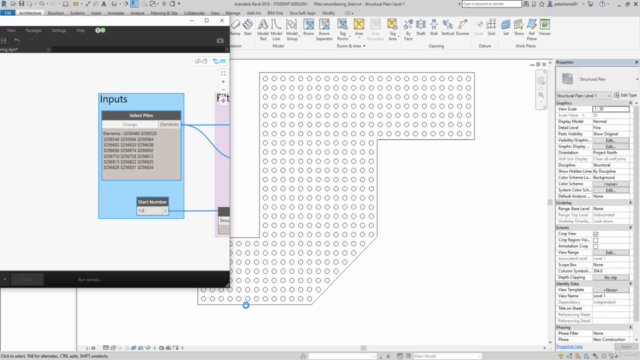This screenshot has height=360, width=640.
Task: Toggle Annotation Crop checkbox
Action: pyautogui.click(x=596, y=247)
